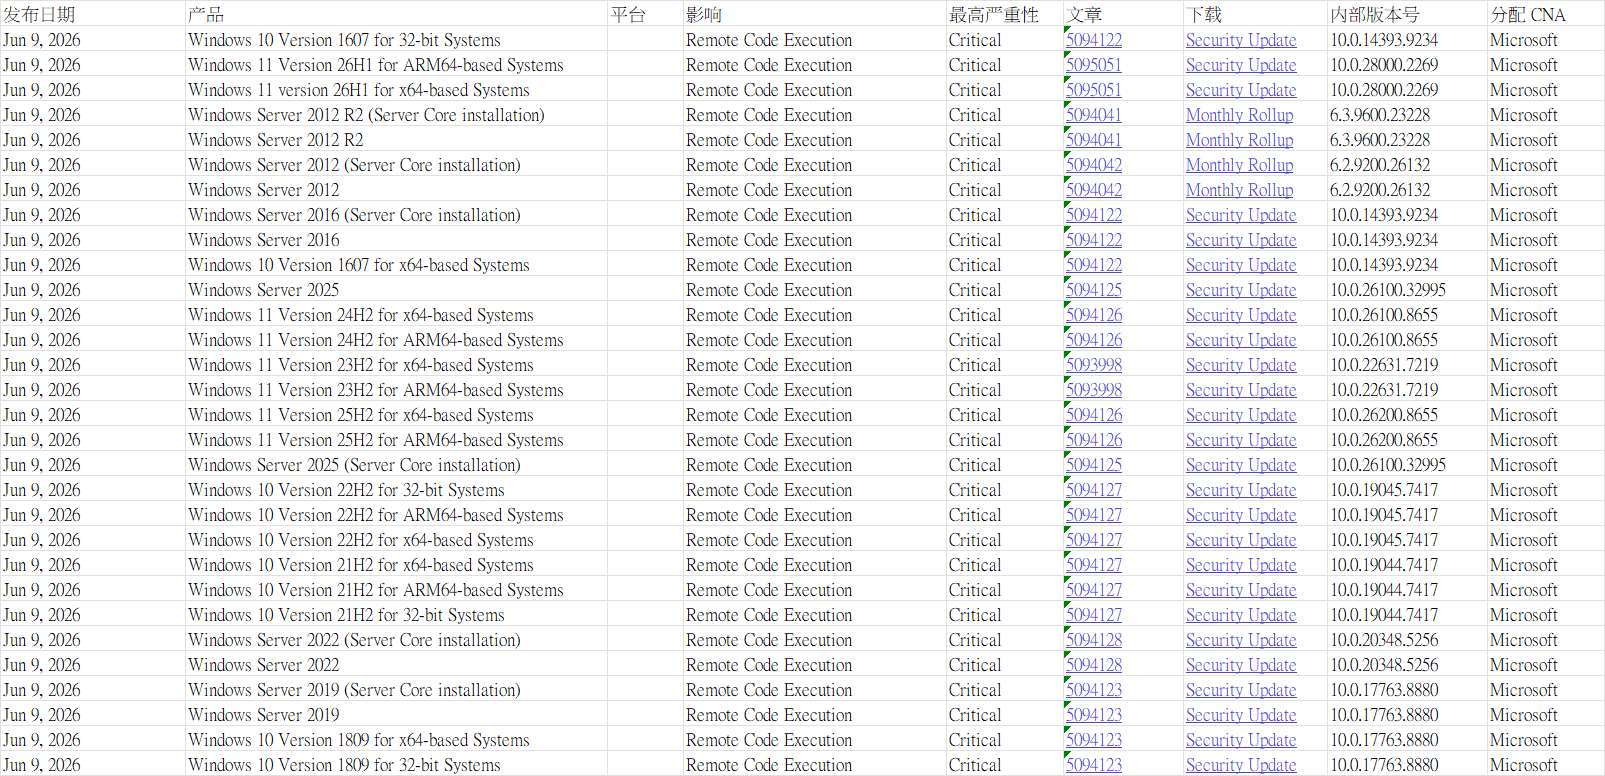Image resolution: width=1605 pixels, height=776 pixels.
Task: Select the product cell 'Windows 10 Version 21H2 for 32-bit Systems'
Action: 396,615
